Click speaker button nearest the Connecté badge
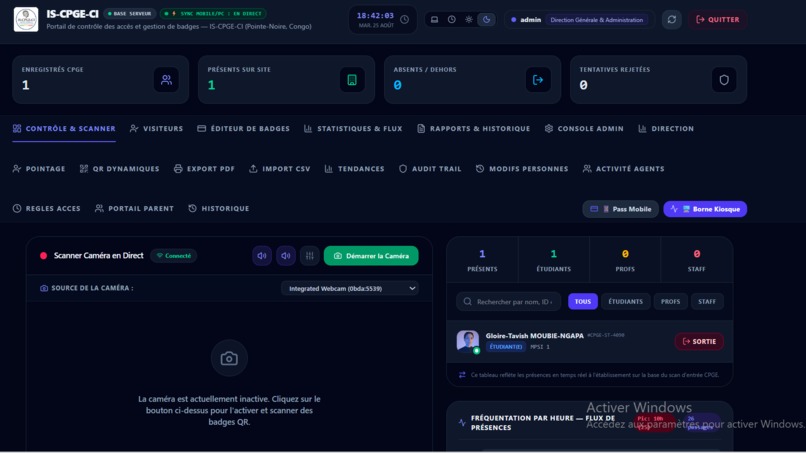This screenshot has height=453, width=806. (x=262, y=256)
